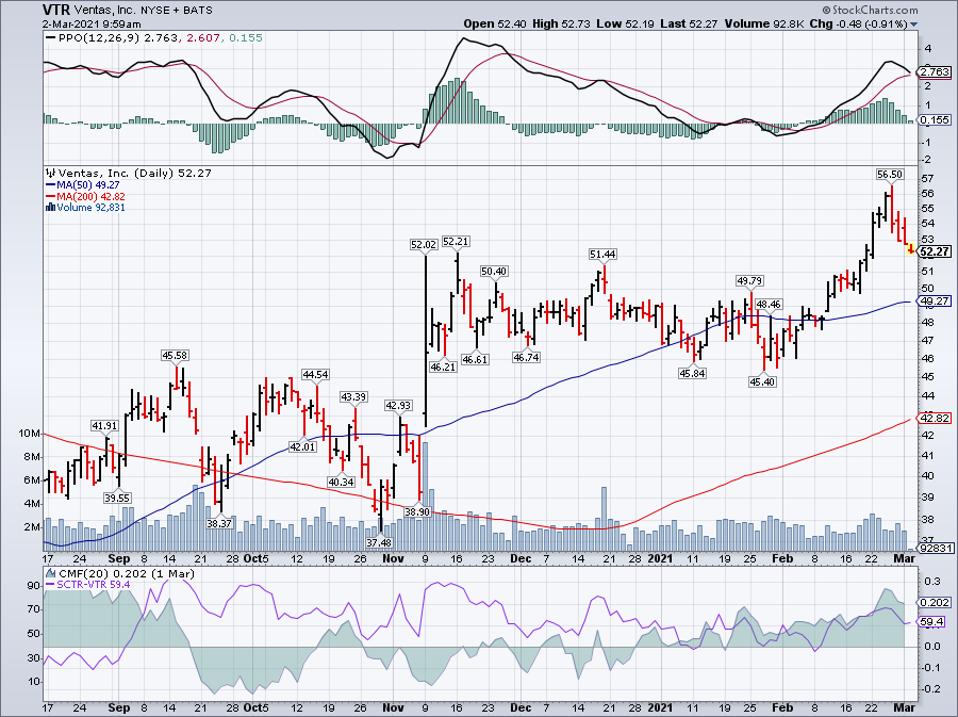Click the VTR ticker symbol in the header

coord(56,10)
